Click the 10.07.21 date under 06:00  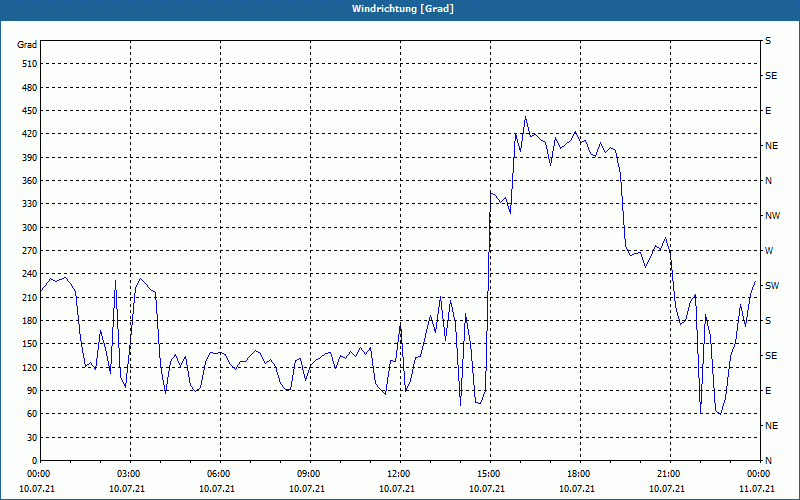coord(217,489)
